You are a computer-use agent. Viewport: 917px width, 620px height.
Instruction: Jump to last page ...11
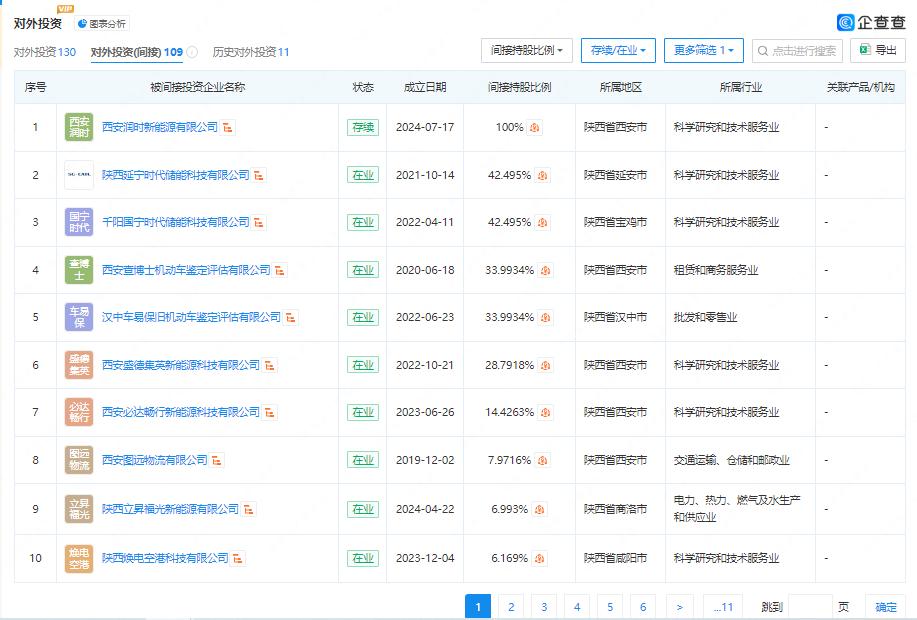point(723,607)
